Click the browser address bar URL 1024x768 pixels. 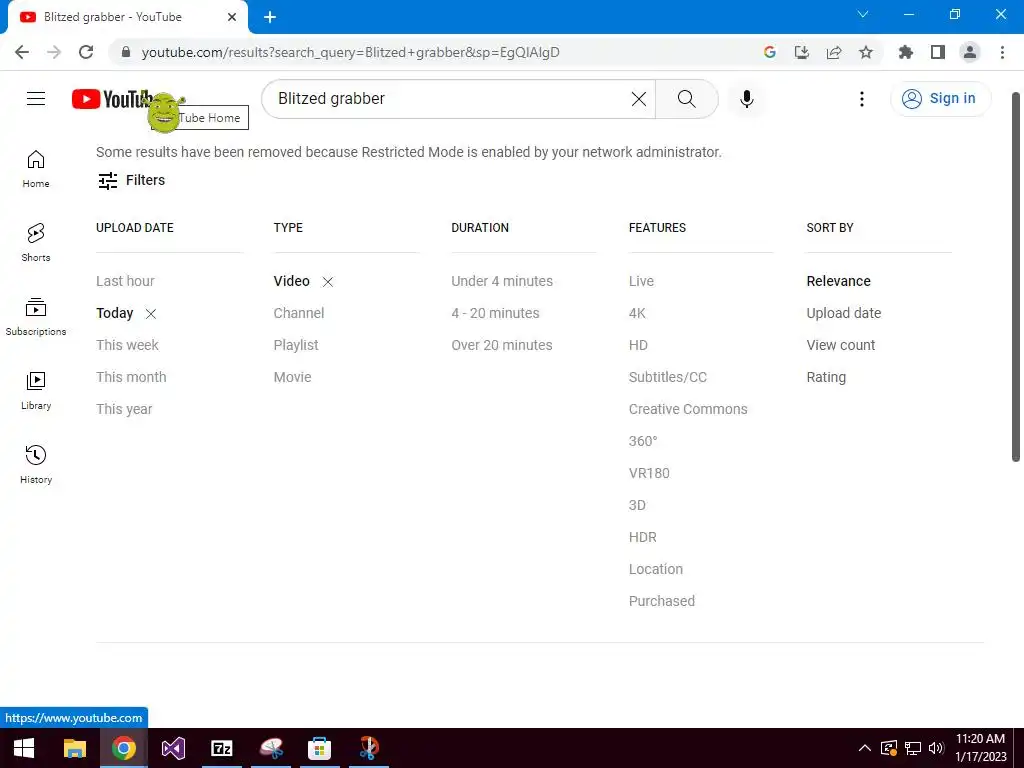pyautogui.click(x=351, y=52)
